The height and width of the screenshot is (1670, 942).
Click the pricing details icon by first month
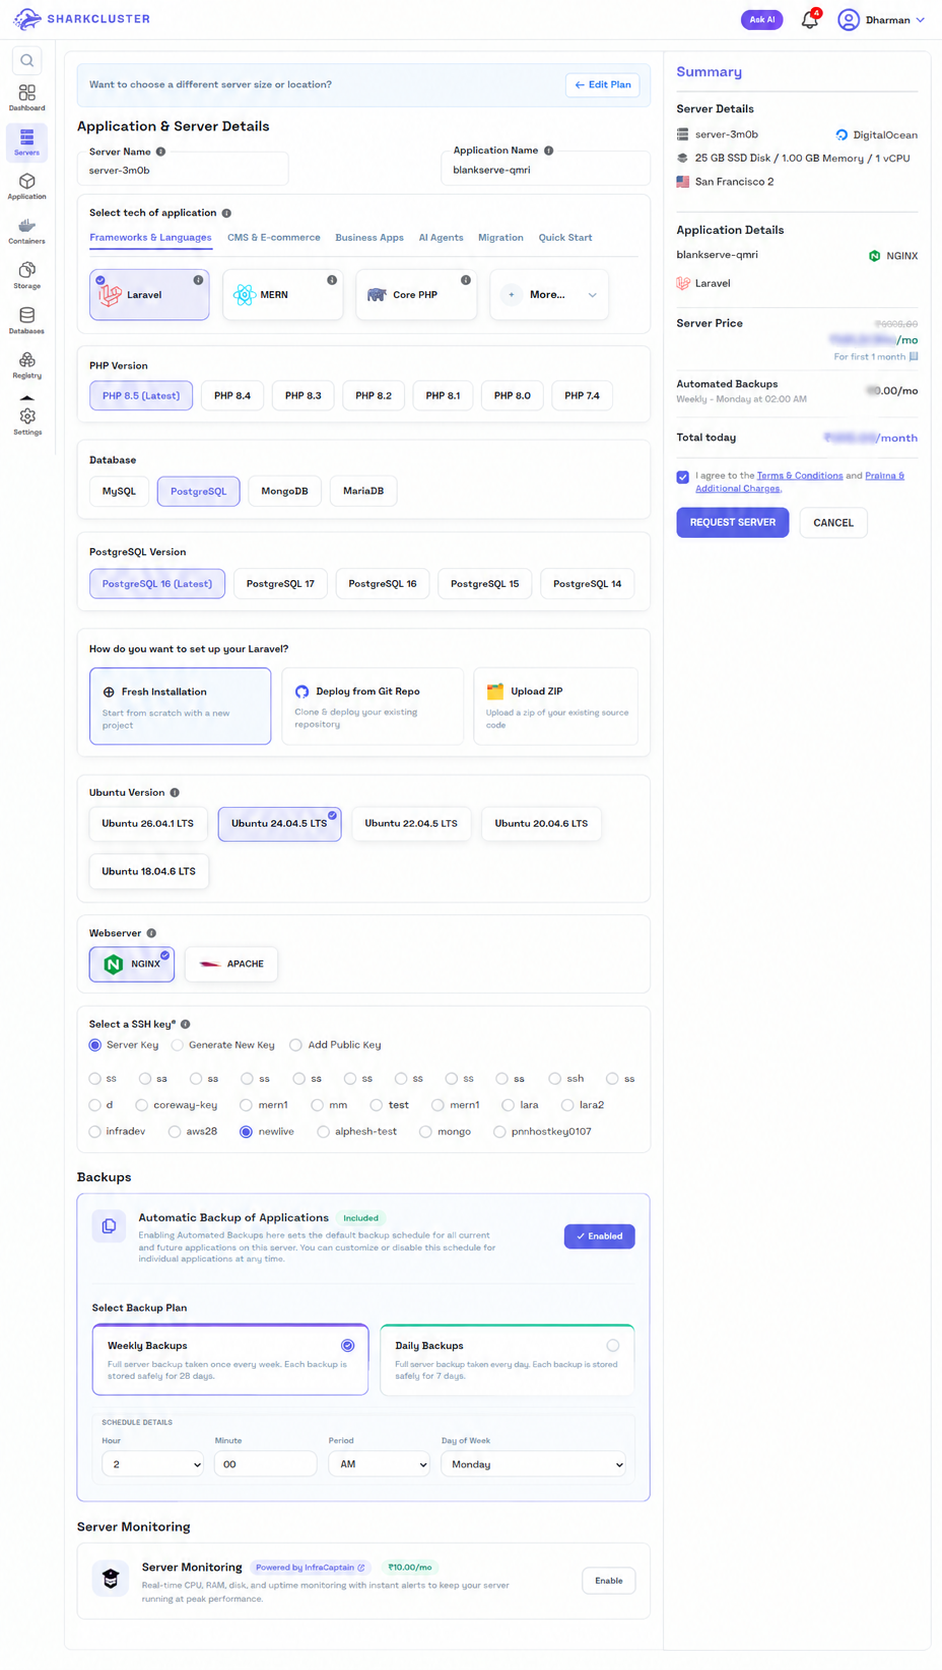click(913, 356)
